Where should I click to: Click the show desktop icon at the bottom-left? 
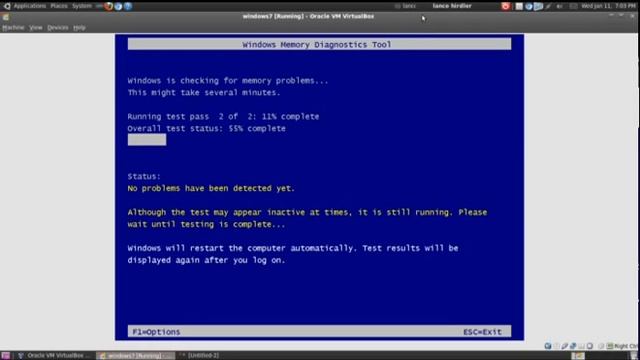tap(6, 356)
